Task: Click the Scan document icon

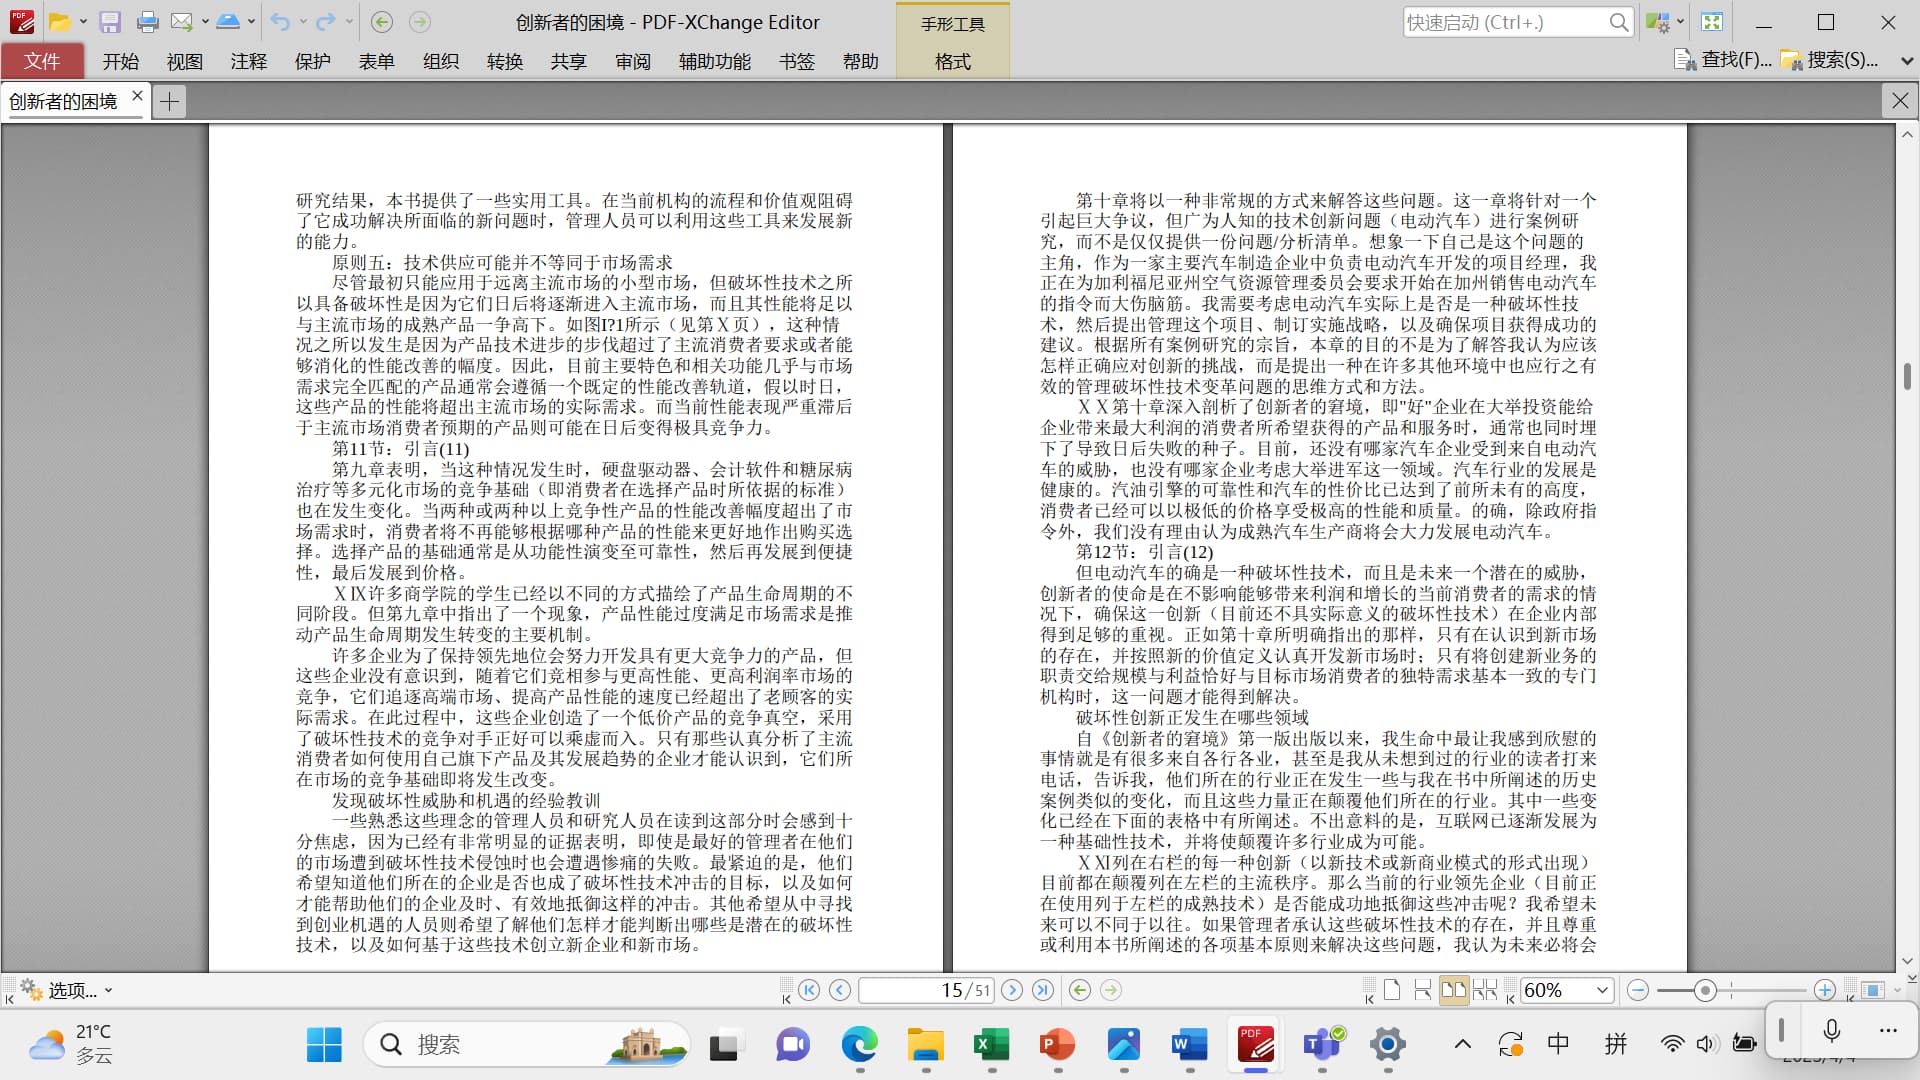Action: (227, 22)
